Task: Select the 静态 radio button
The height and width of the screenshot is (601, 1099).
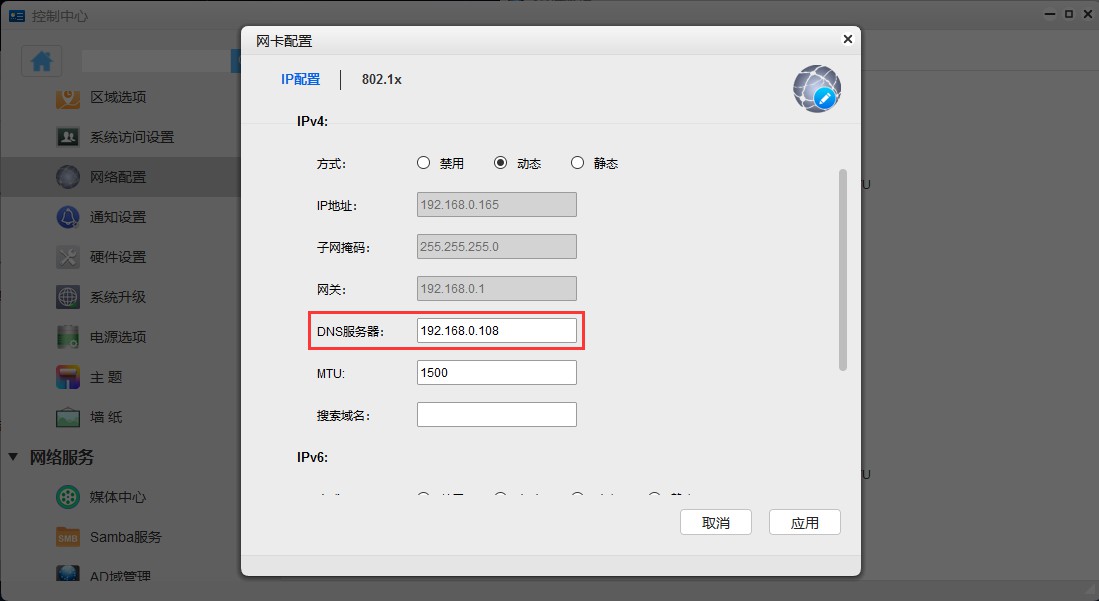Action: (x=577, y=163)
